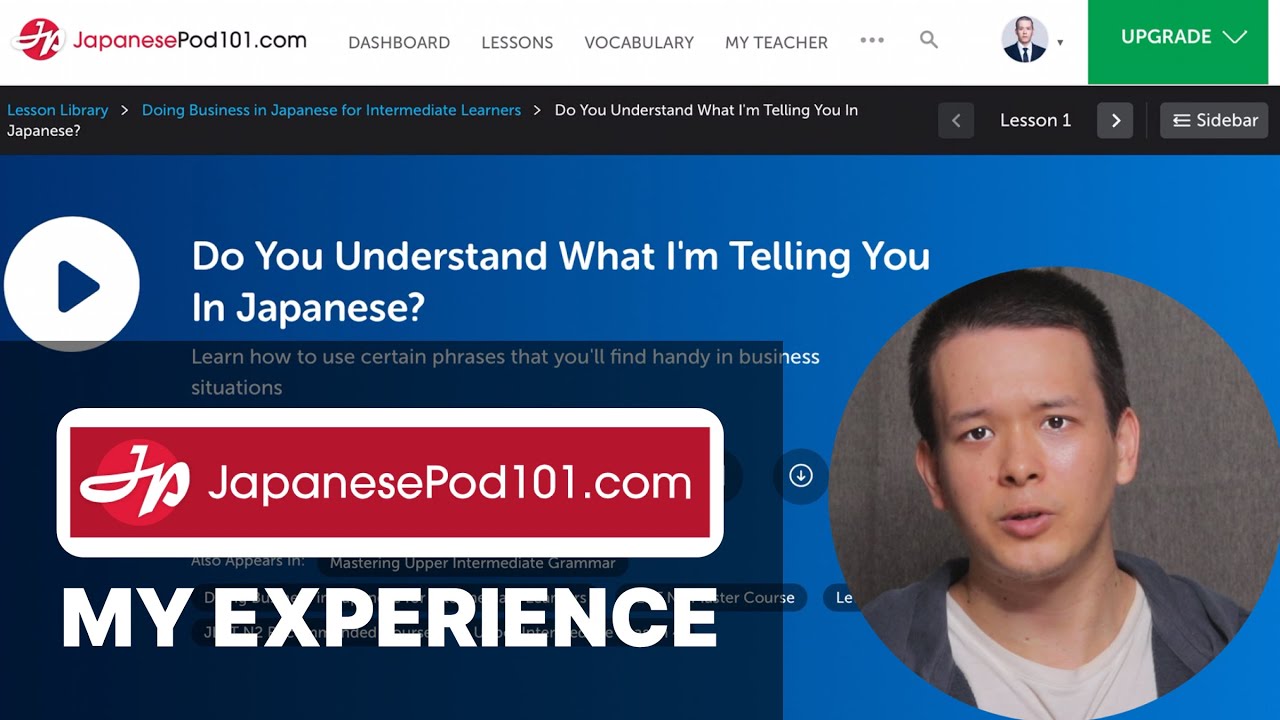The width and height of the screenshot is (1280, 720).
Task: Go to the next lesson arrow
Action: click(1115, 120)
